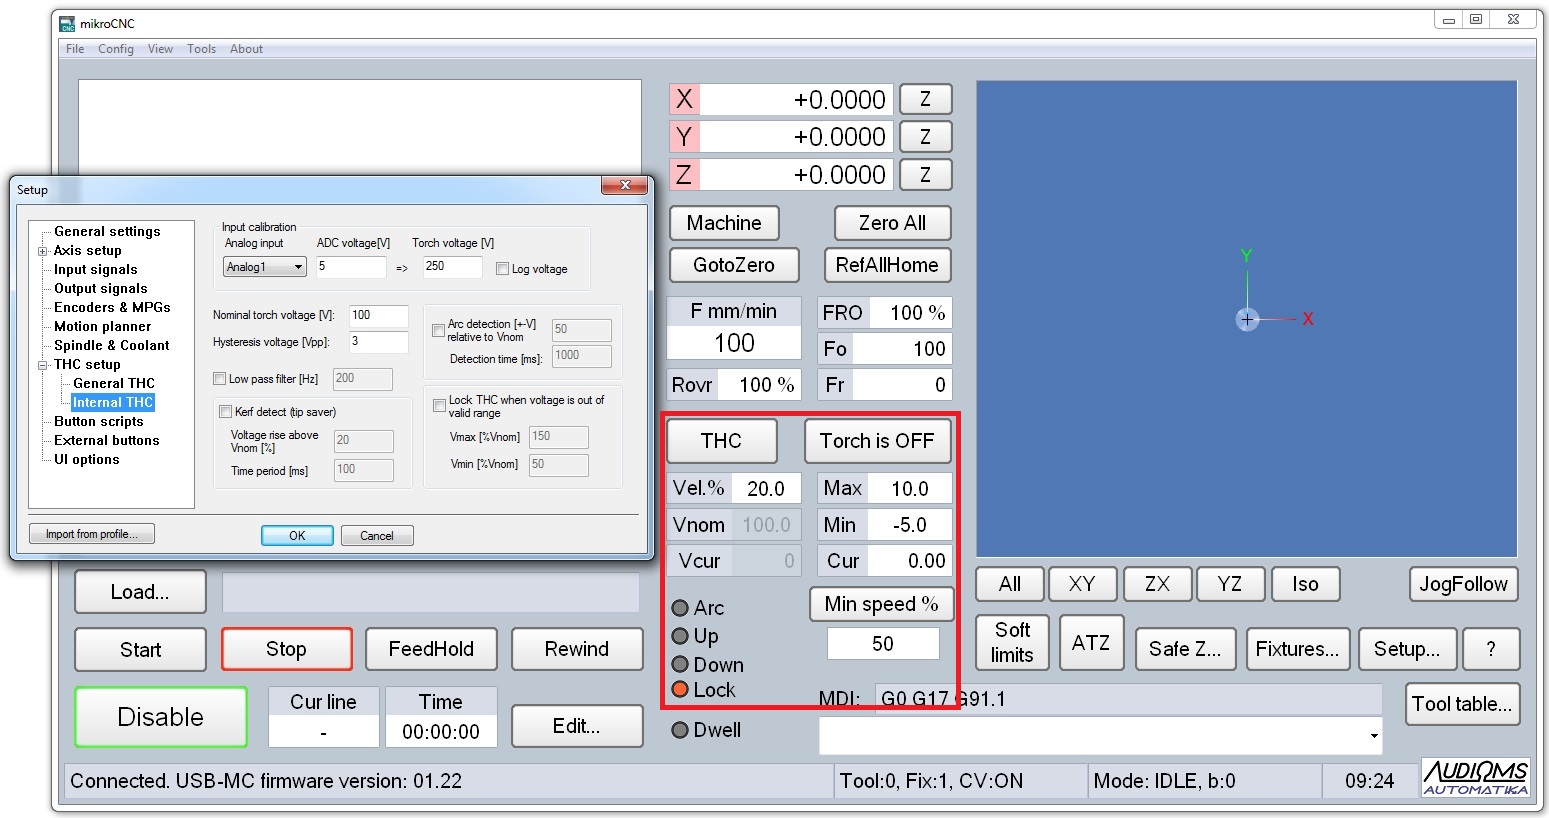Click the Lock status indicator

[680, 690]
